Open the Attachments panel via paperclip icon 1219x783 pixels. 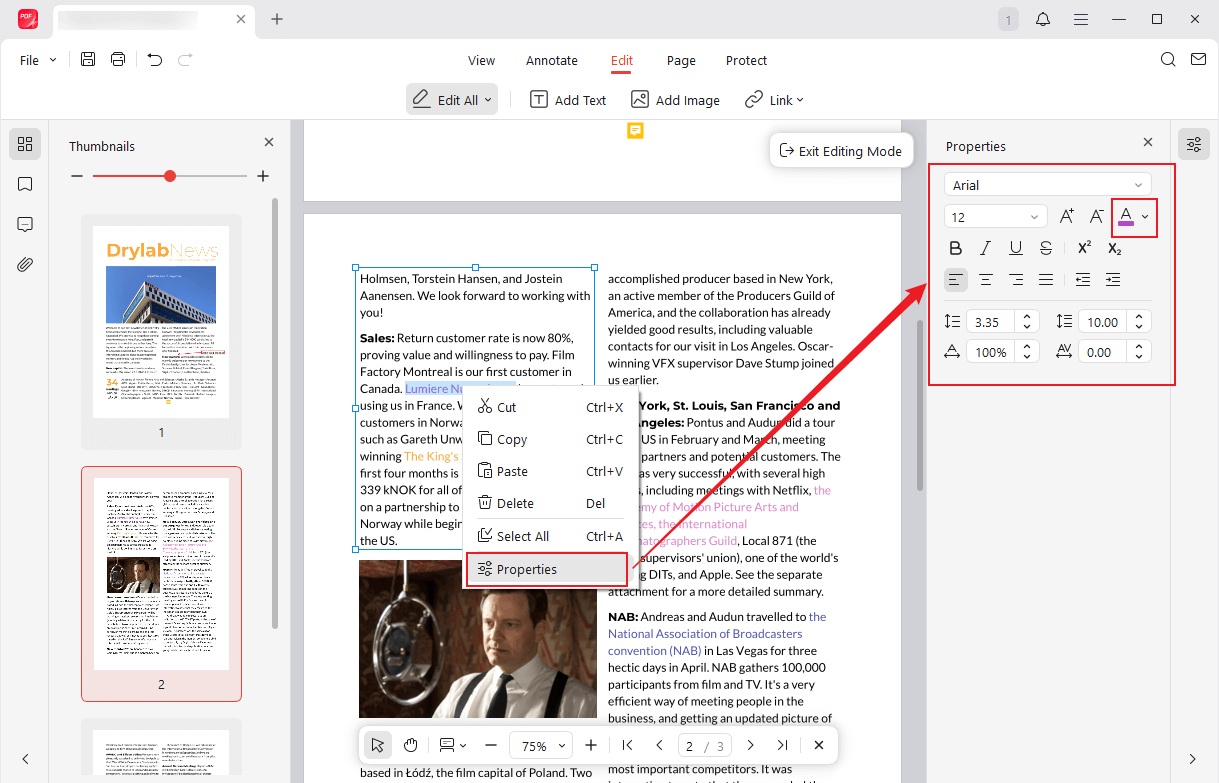click(x=25, y=263)
